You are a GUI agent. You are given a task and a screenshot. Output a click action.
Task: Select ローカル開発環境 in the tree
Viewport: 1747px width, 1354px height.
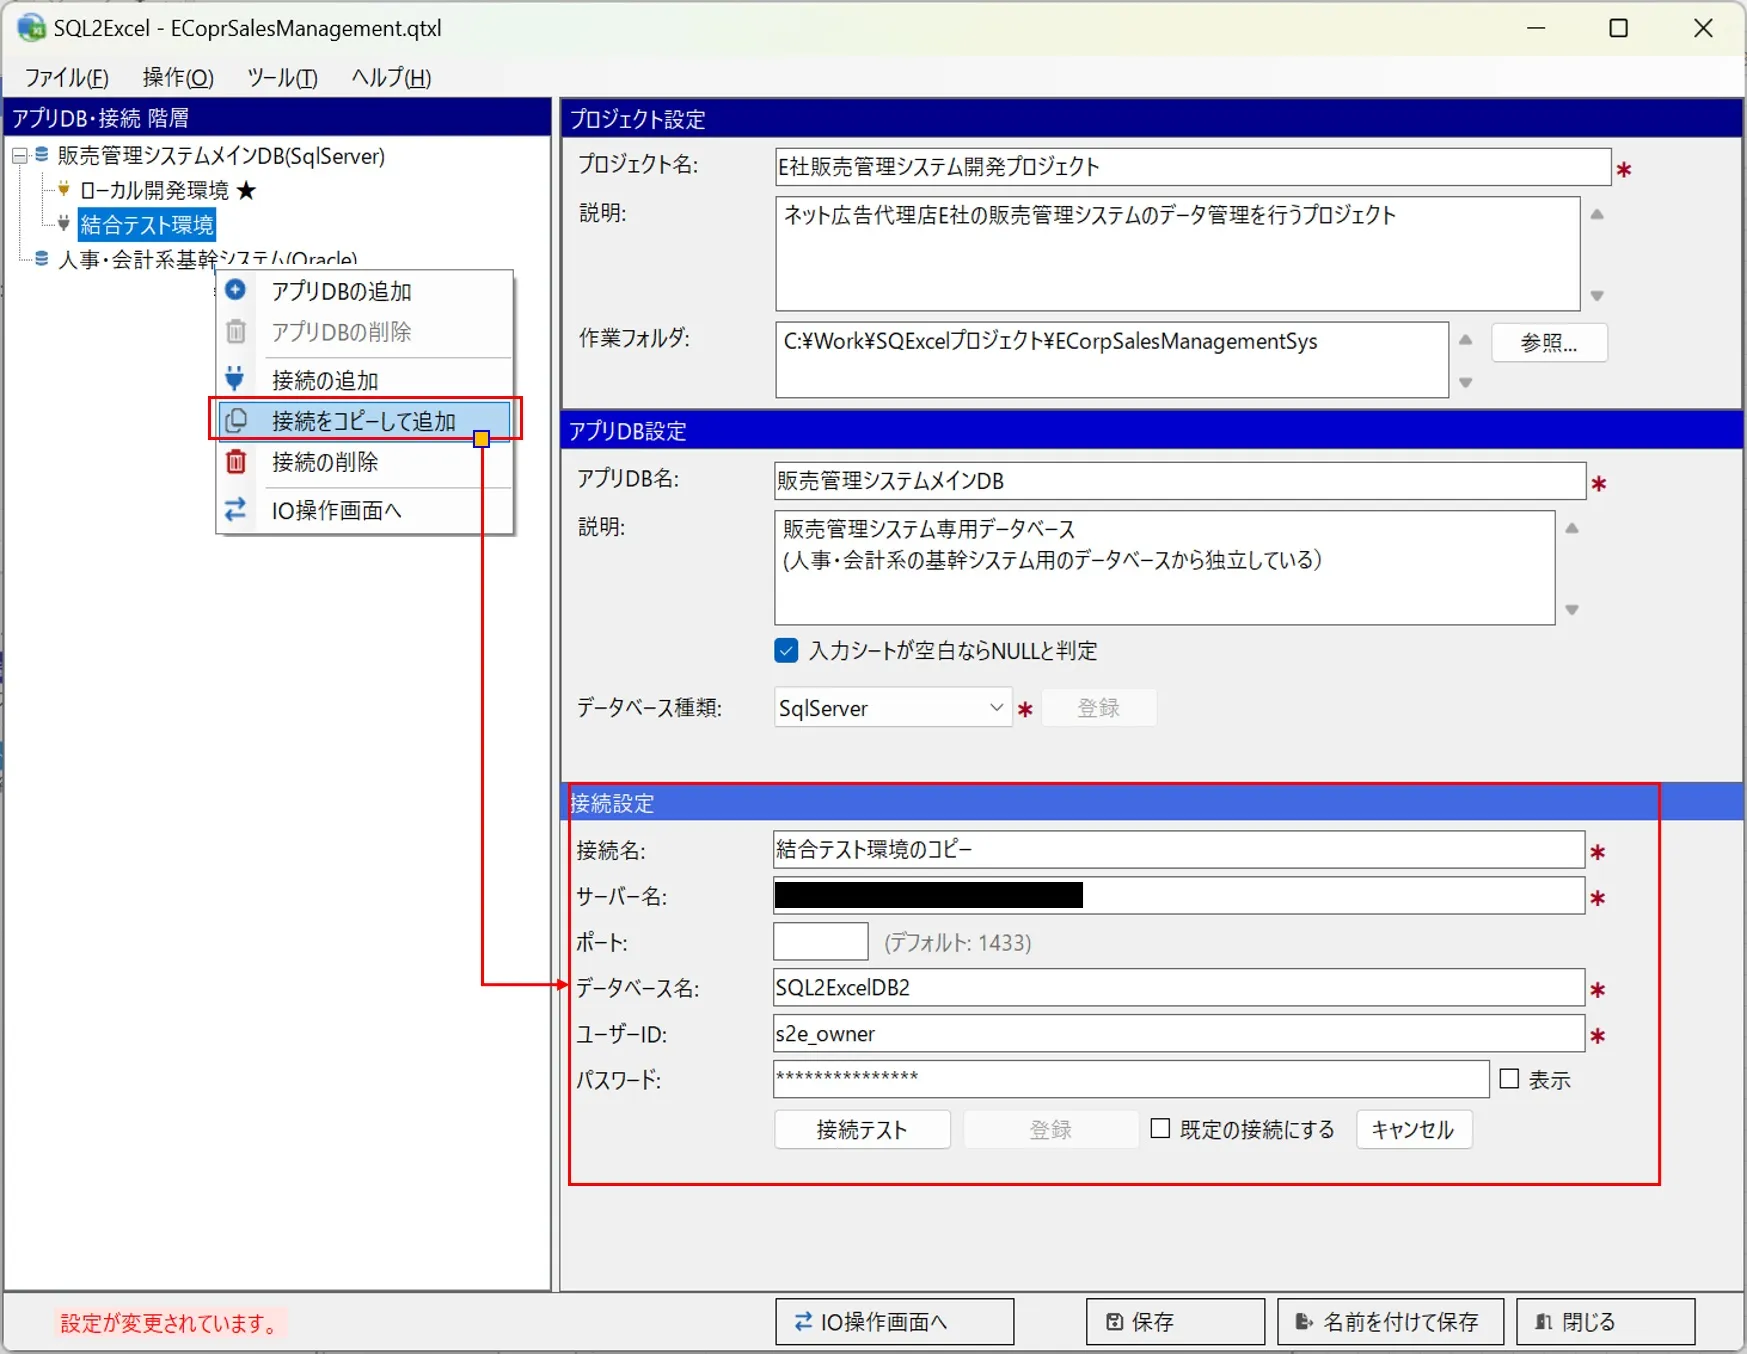(x=155, y=190)
